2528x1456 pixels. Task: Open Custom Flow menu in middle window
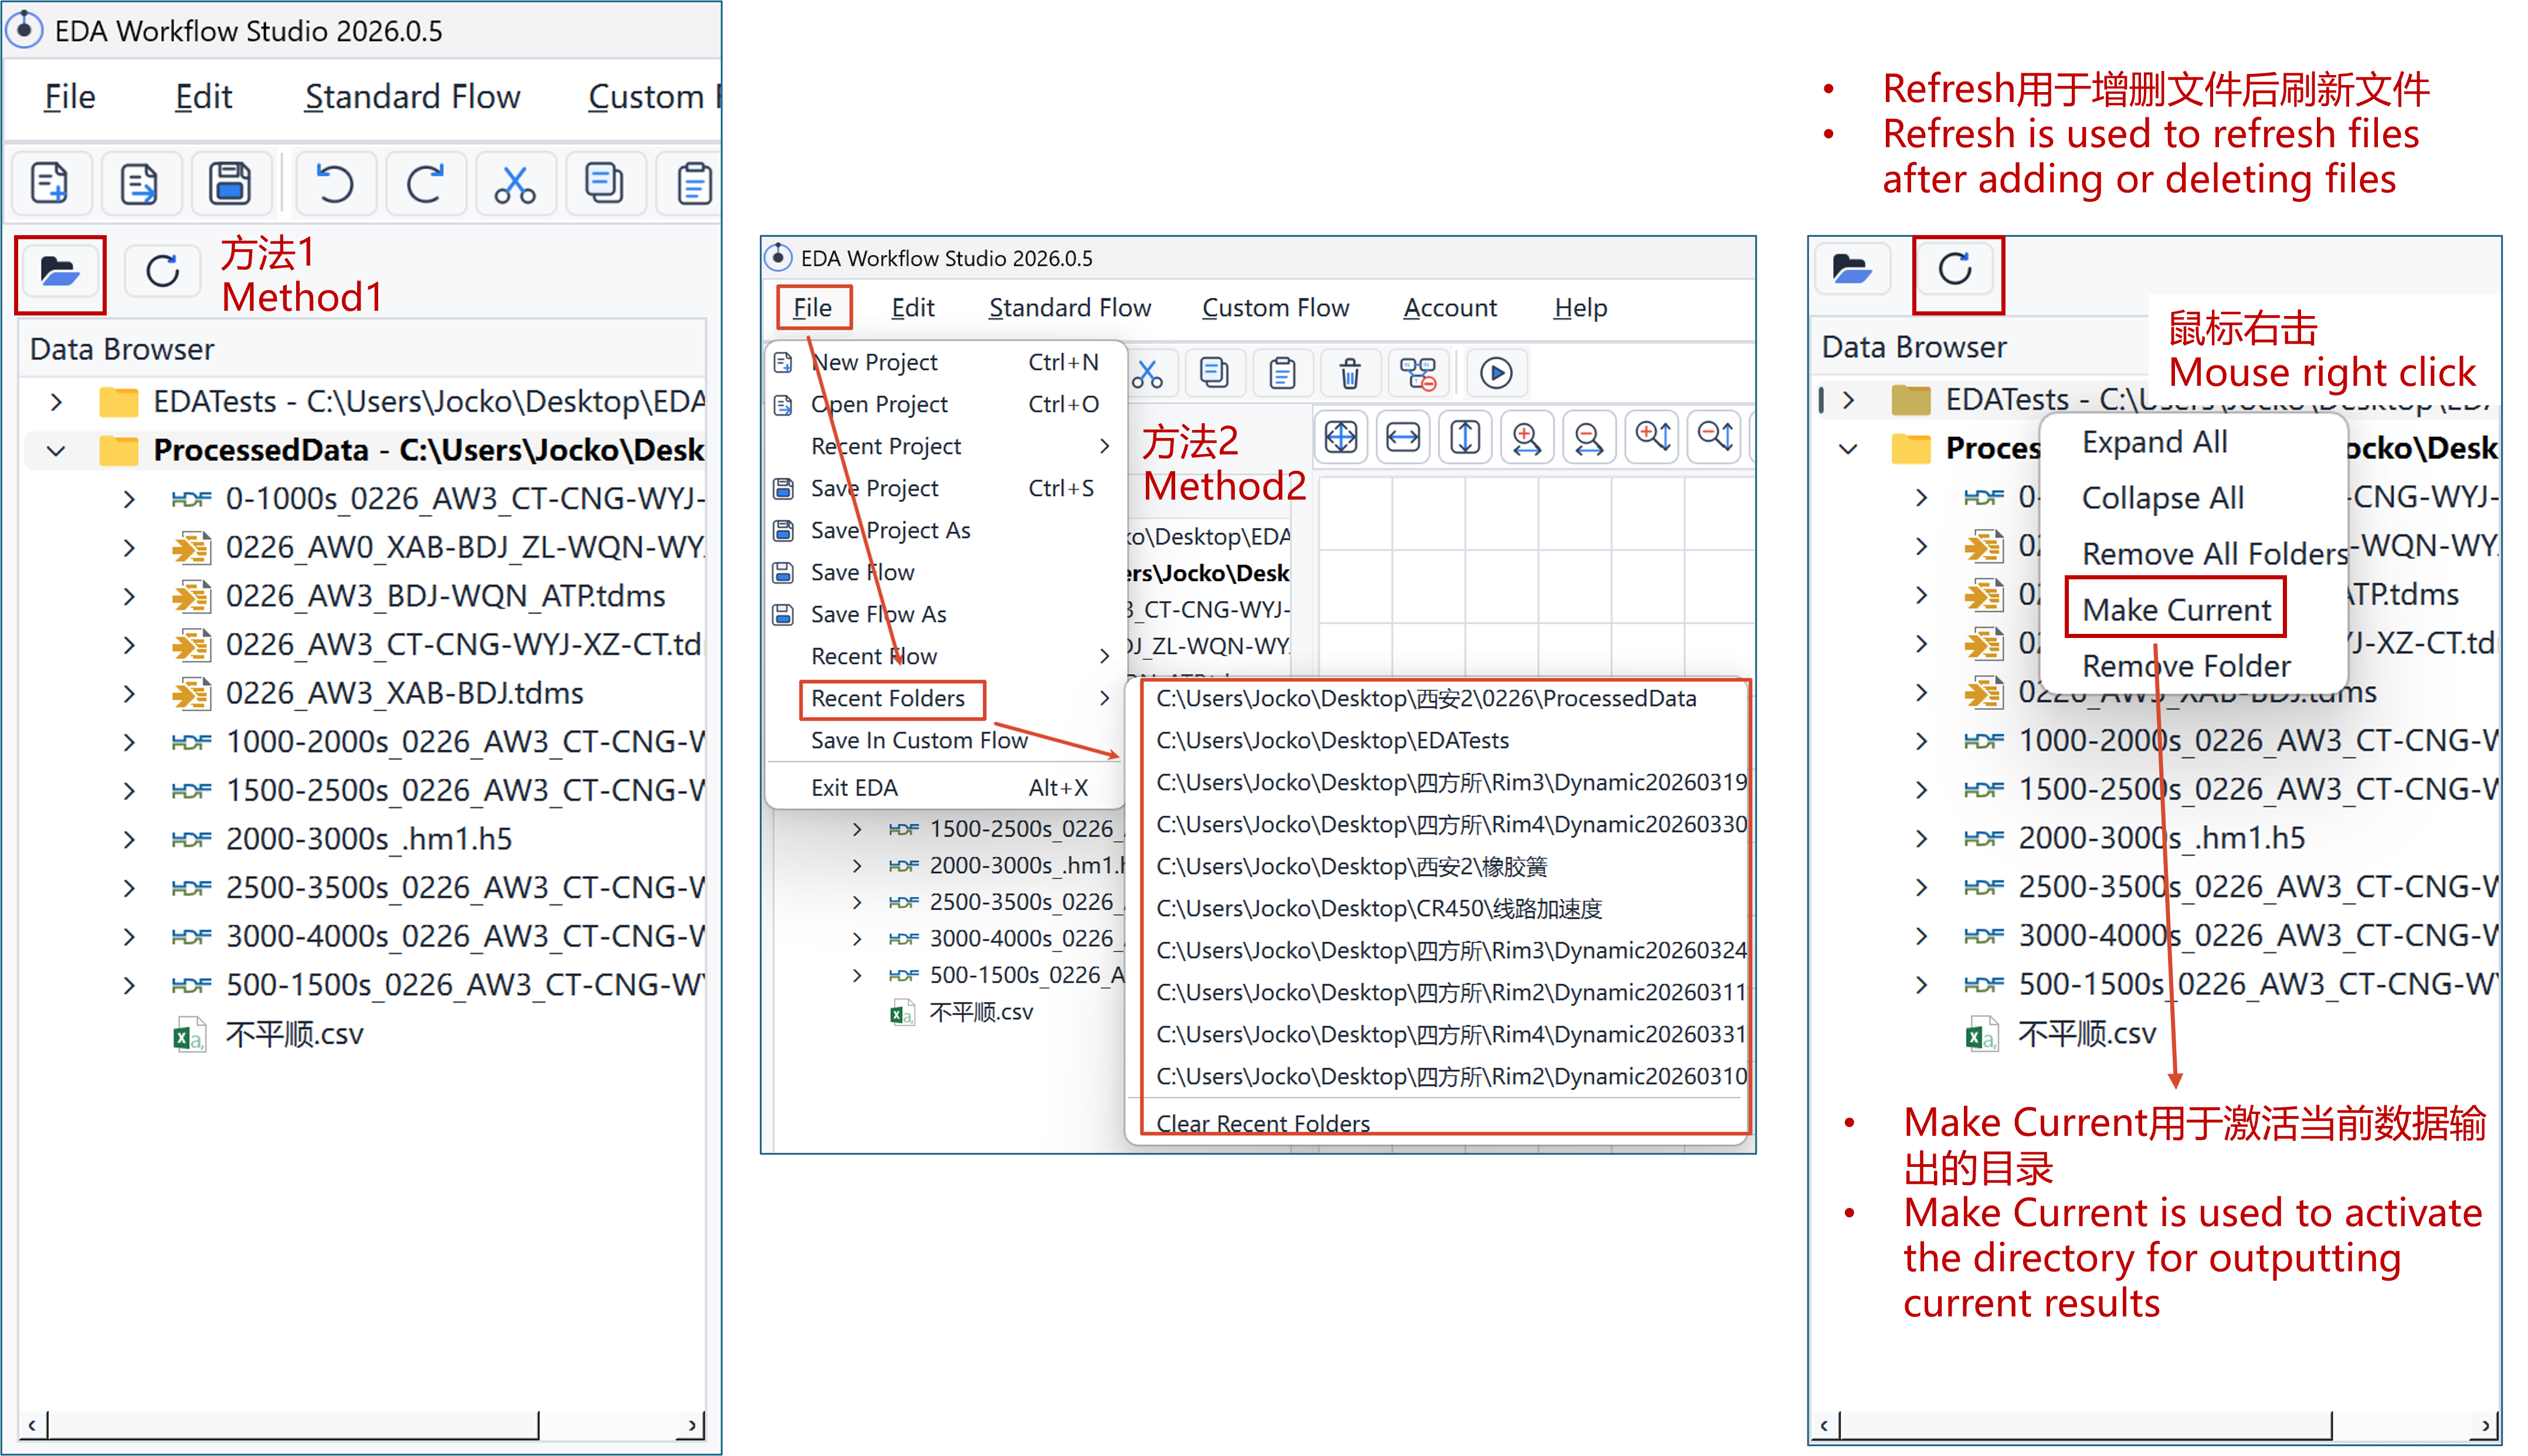pyautogui.click(x=1276, y=308)
